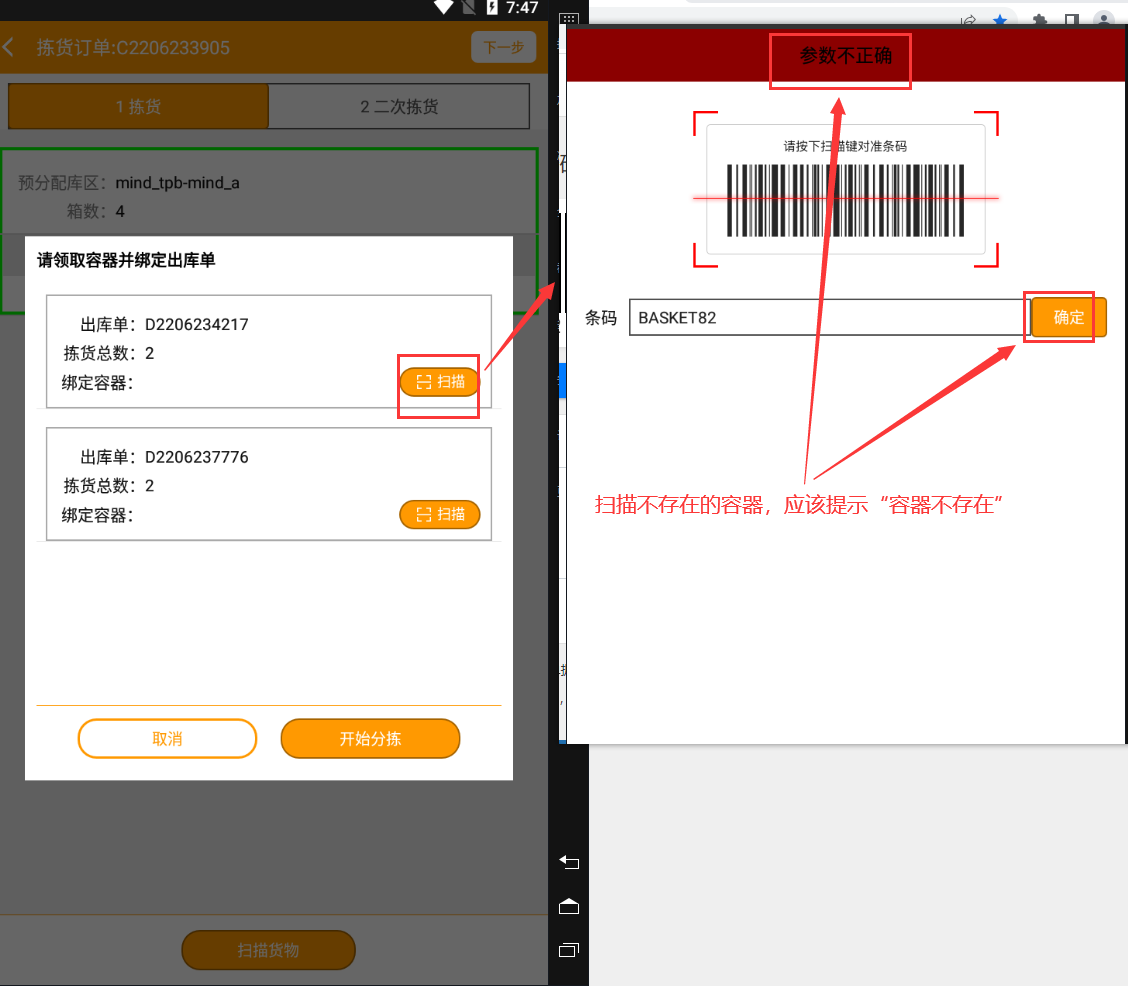Click the 确定 confirm button
Viewport: 1128px width, 986px height.
tap(1068, 317)
